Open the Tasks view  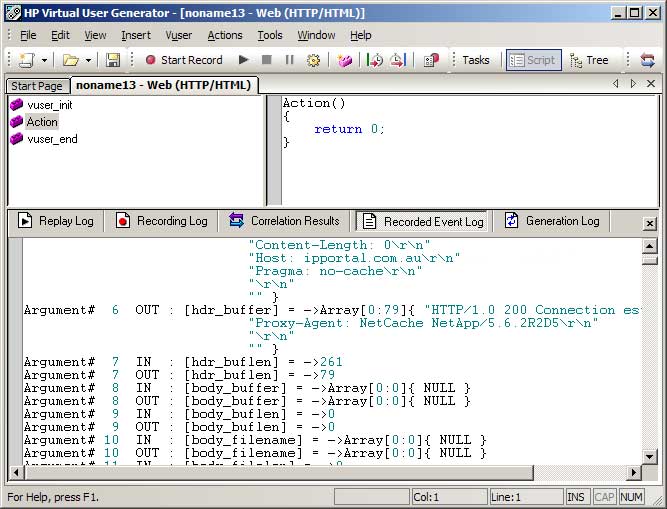click(x=476, y=60)
